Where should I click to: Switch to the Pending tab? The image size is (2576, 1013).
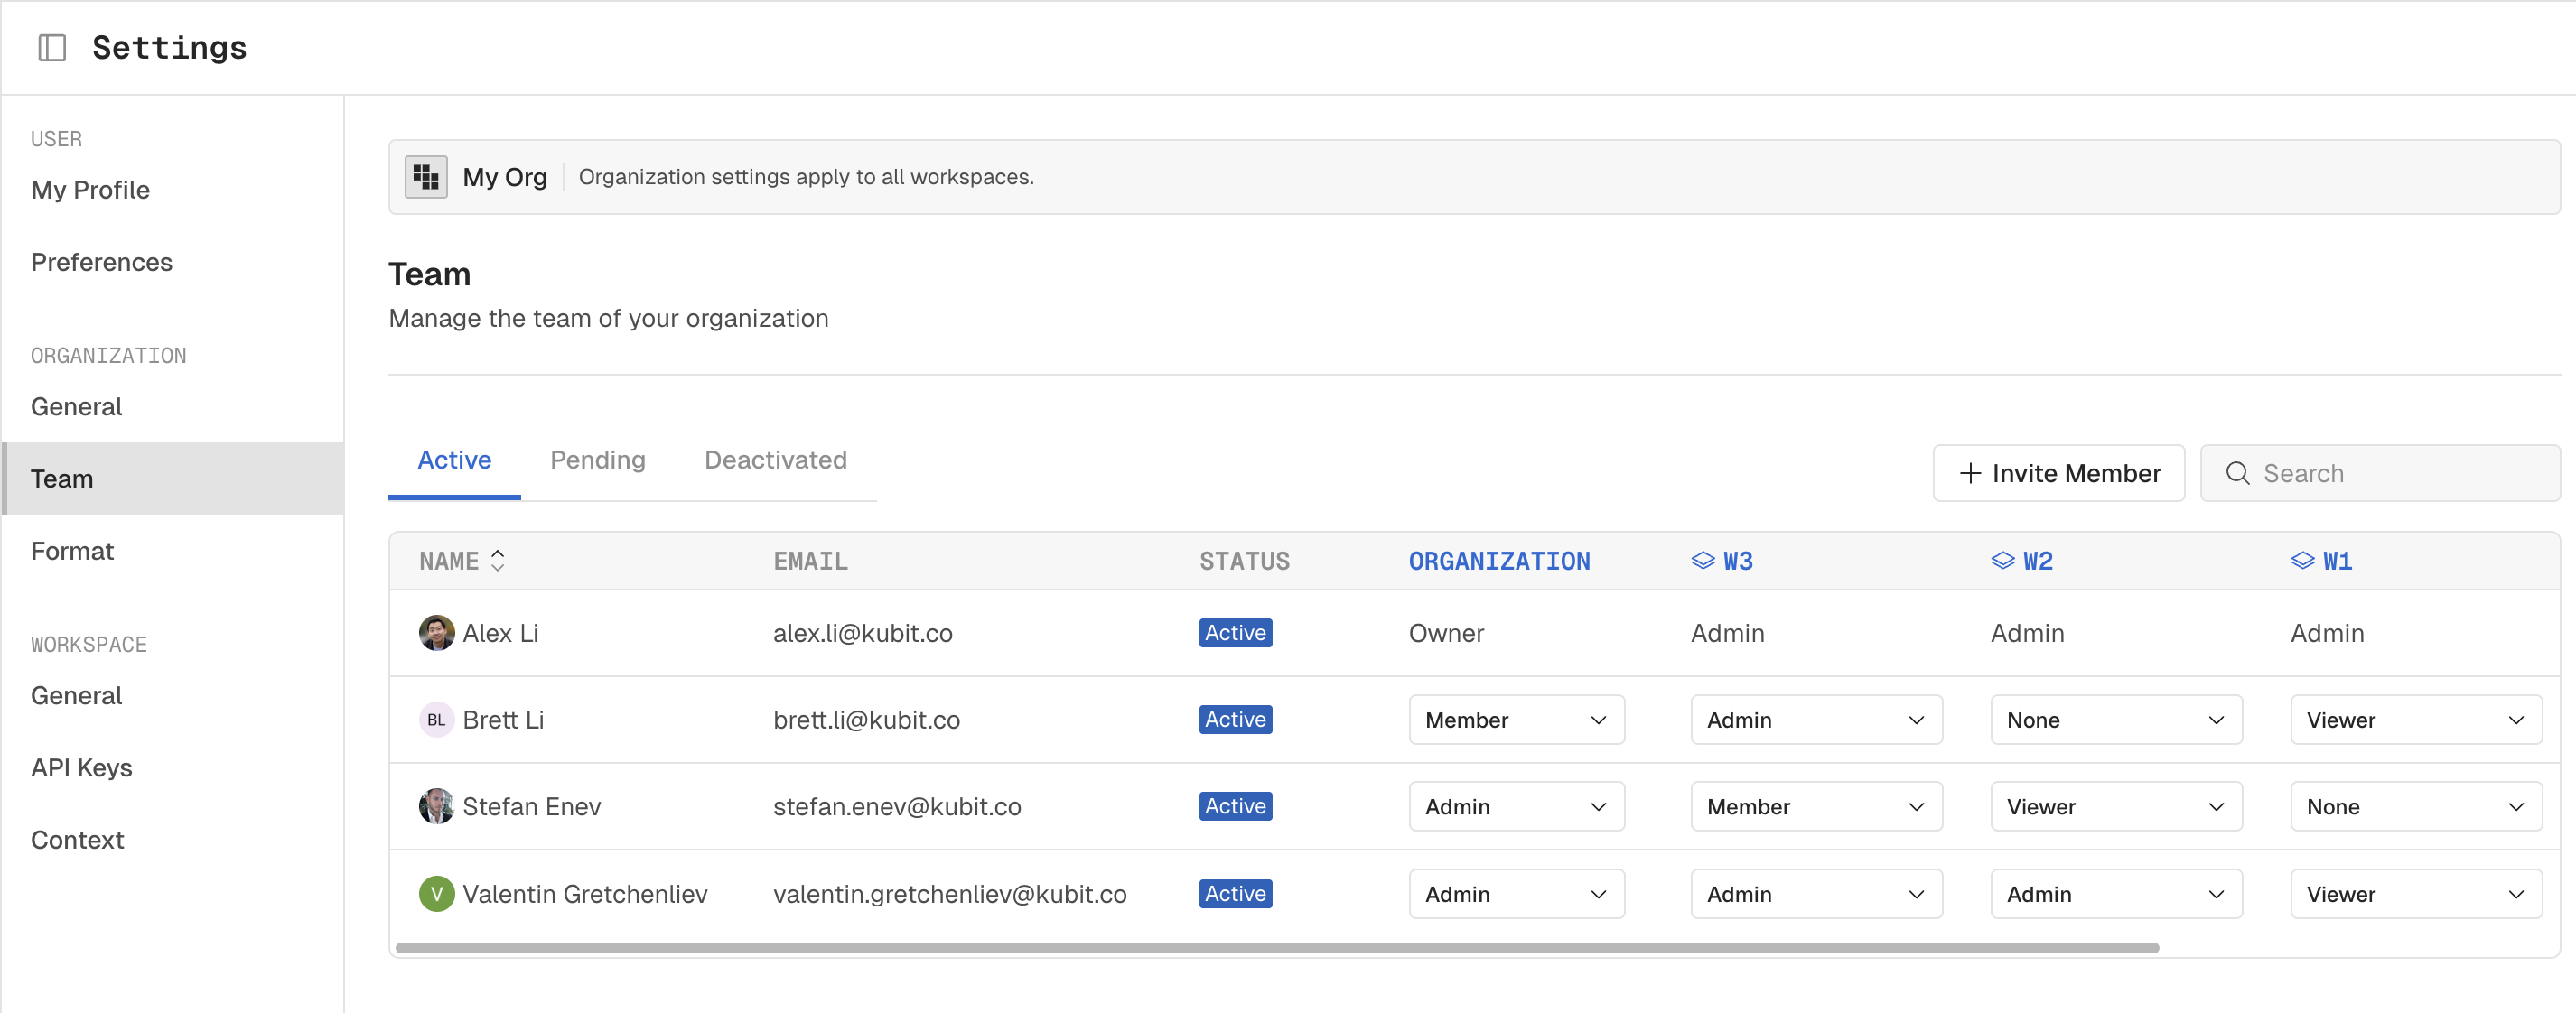[x=597, y=460]
